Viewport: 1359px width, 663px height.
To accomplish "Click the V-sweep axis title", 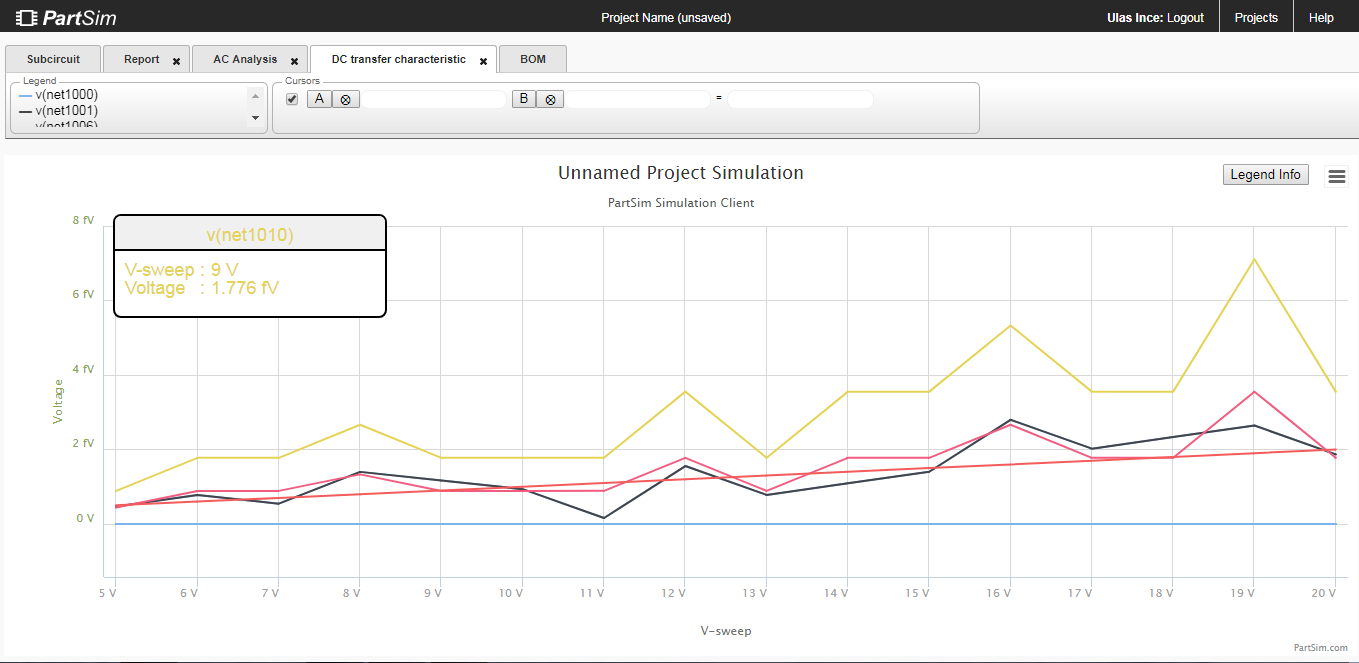I will [726, 631].
